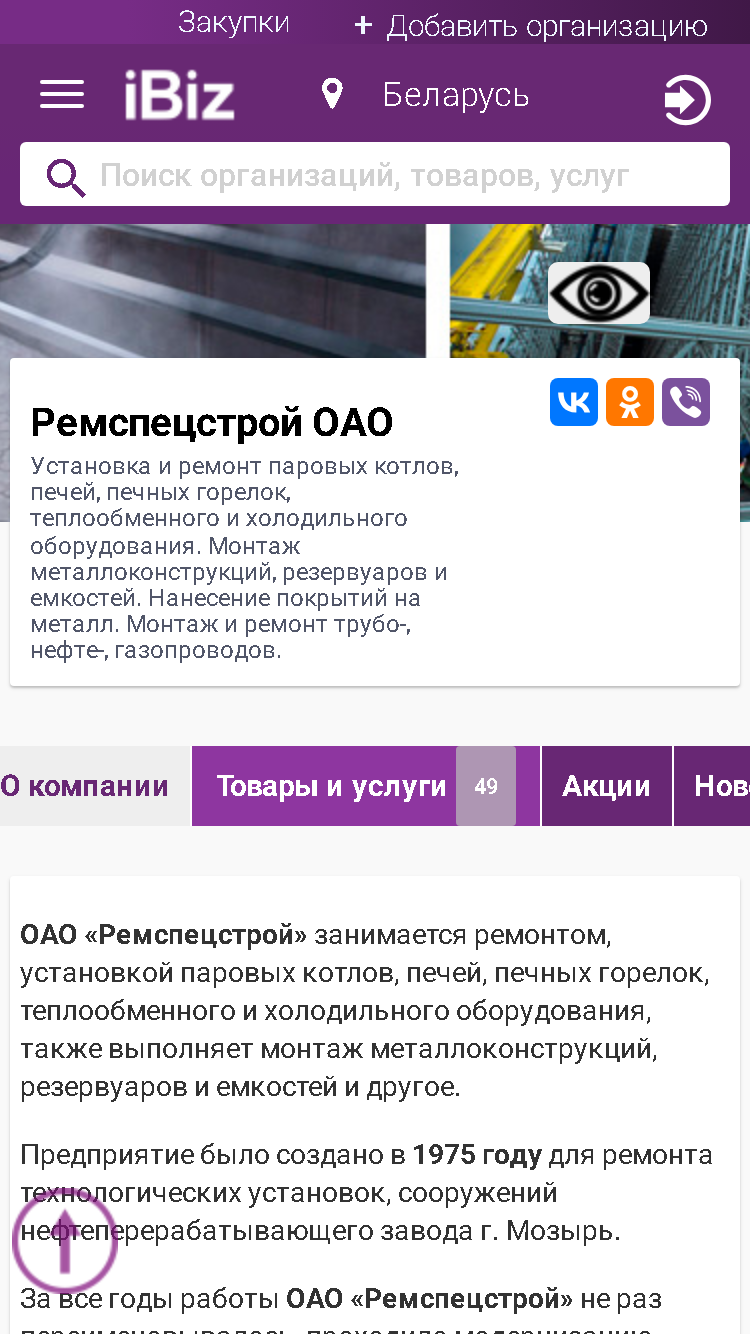
Task: Click the search magnifier icon
Action: (x=66, y=177)
